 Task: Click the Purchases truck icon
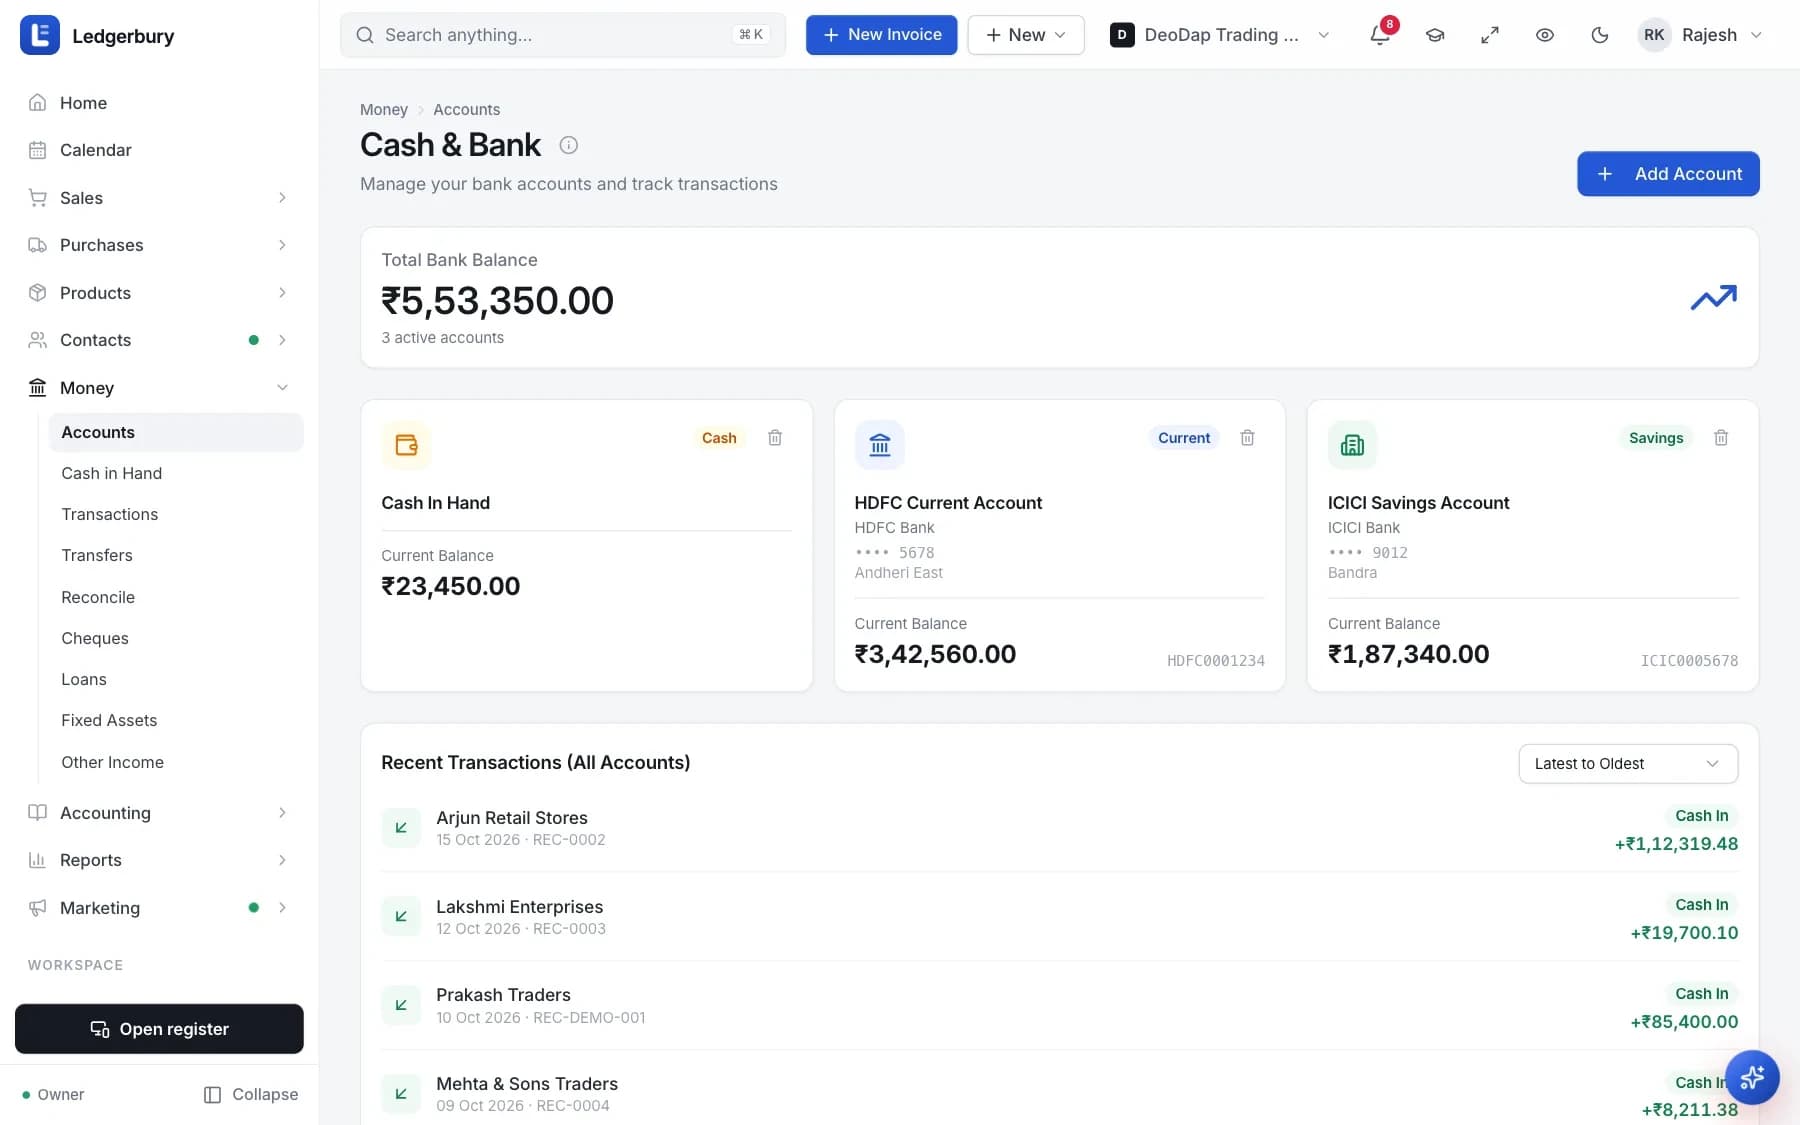tap(38, 245)
